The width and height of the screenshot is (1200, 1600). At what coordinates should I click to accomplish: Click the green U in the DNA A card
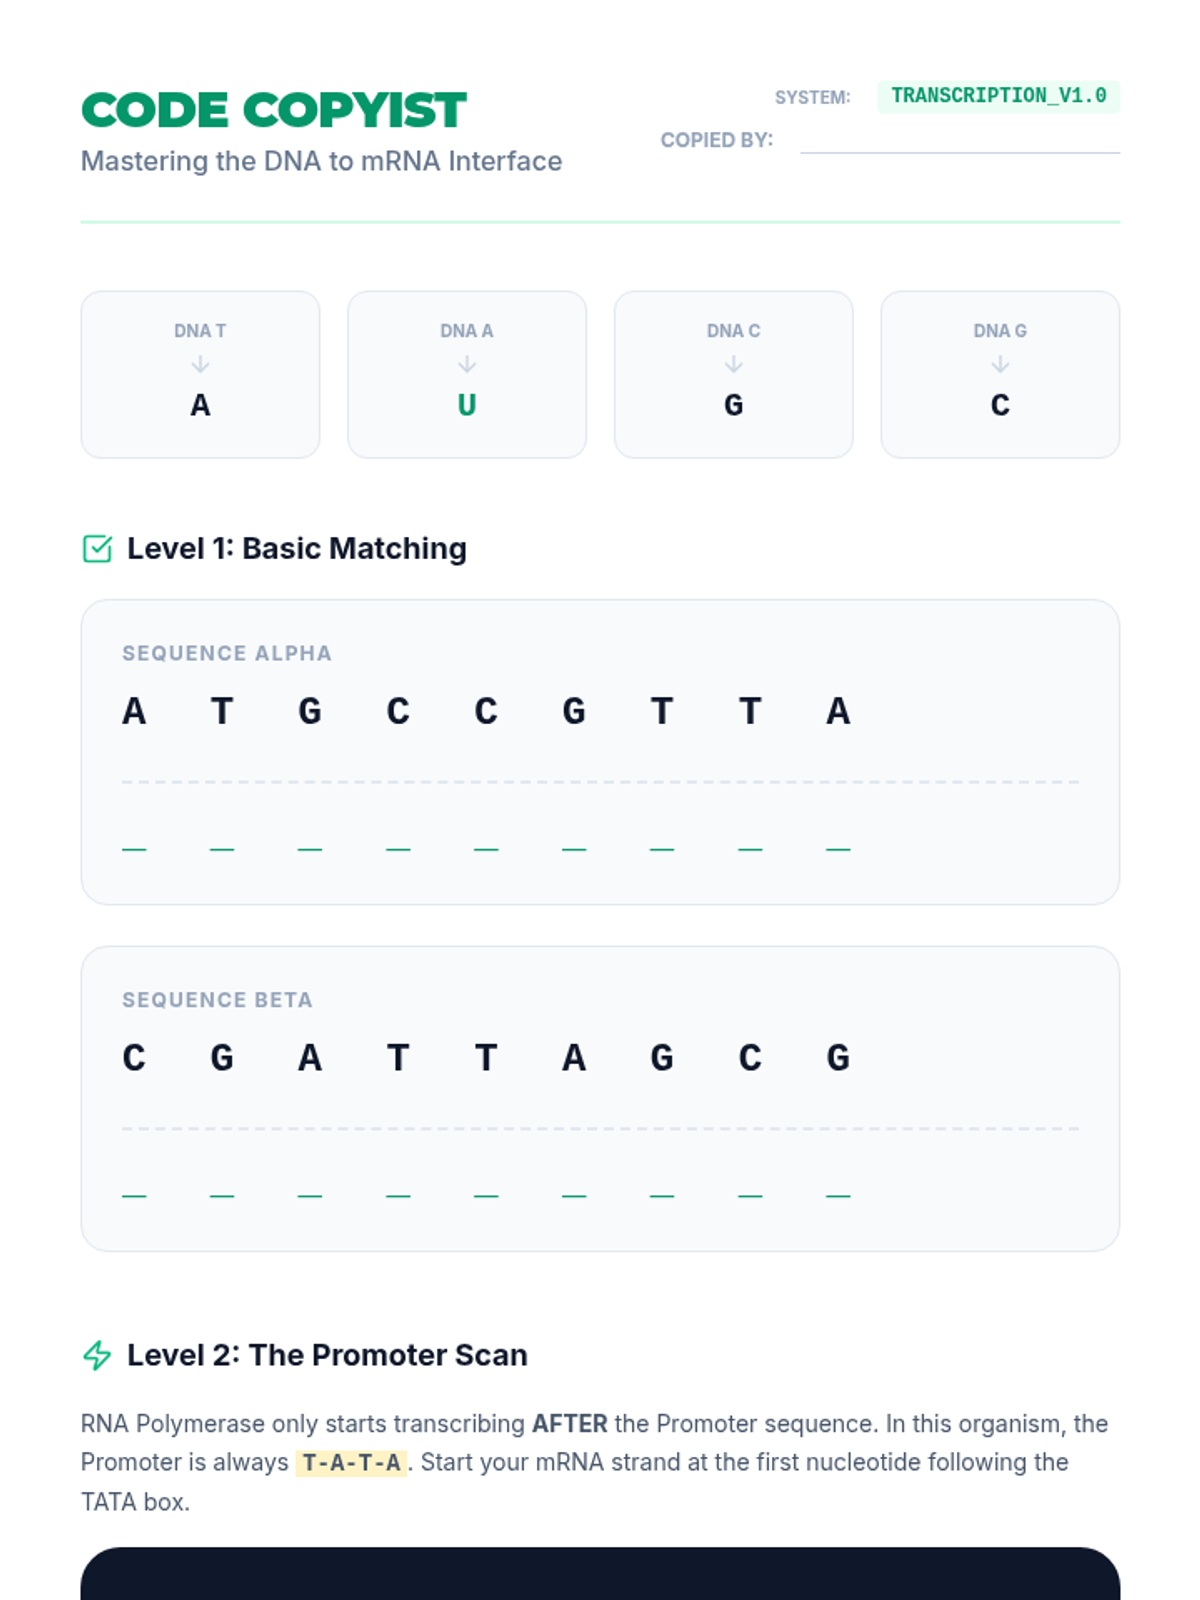[467, 405]
